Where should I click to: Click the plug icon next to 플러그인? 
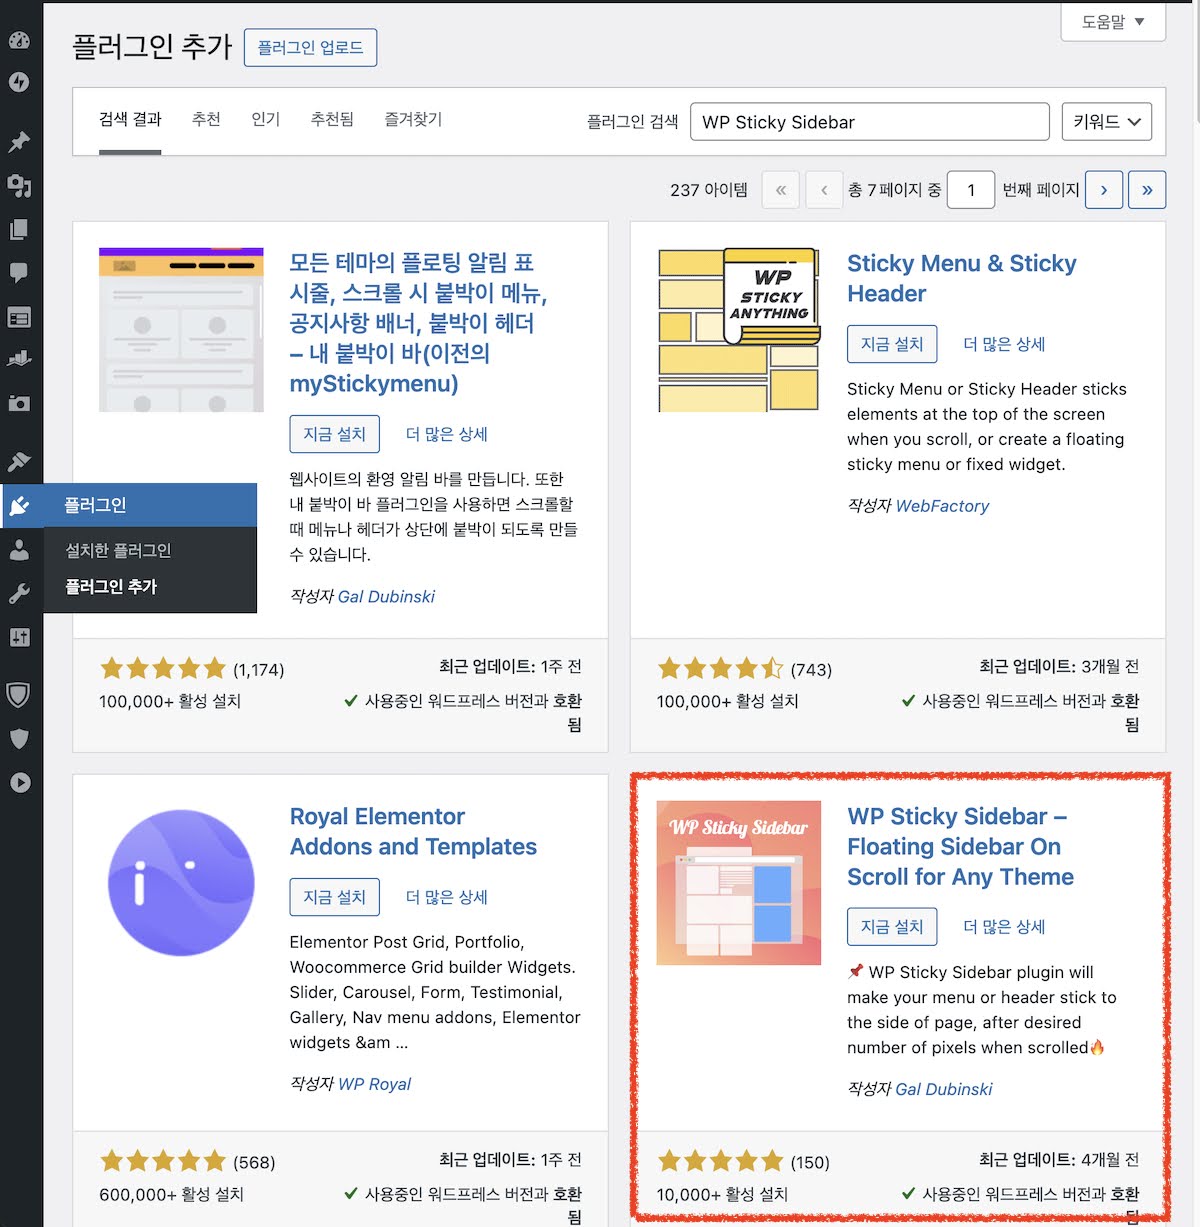(x=19, y=505)
